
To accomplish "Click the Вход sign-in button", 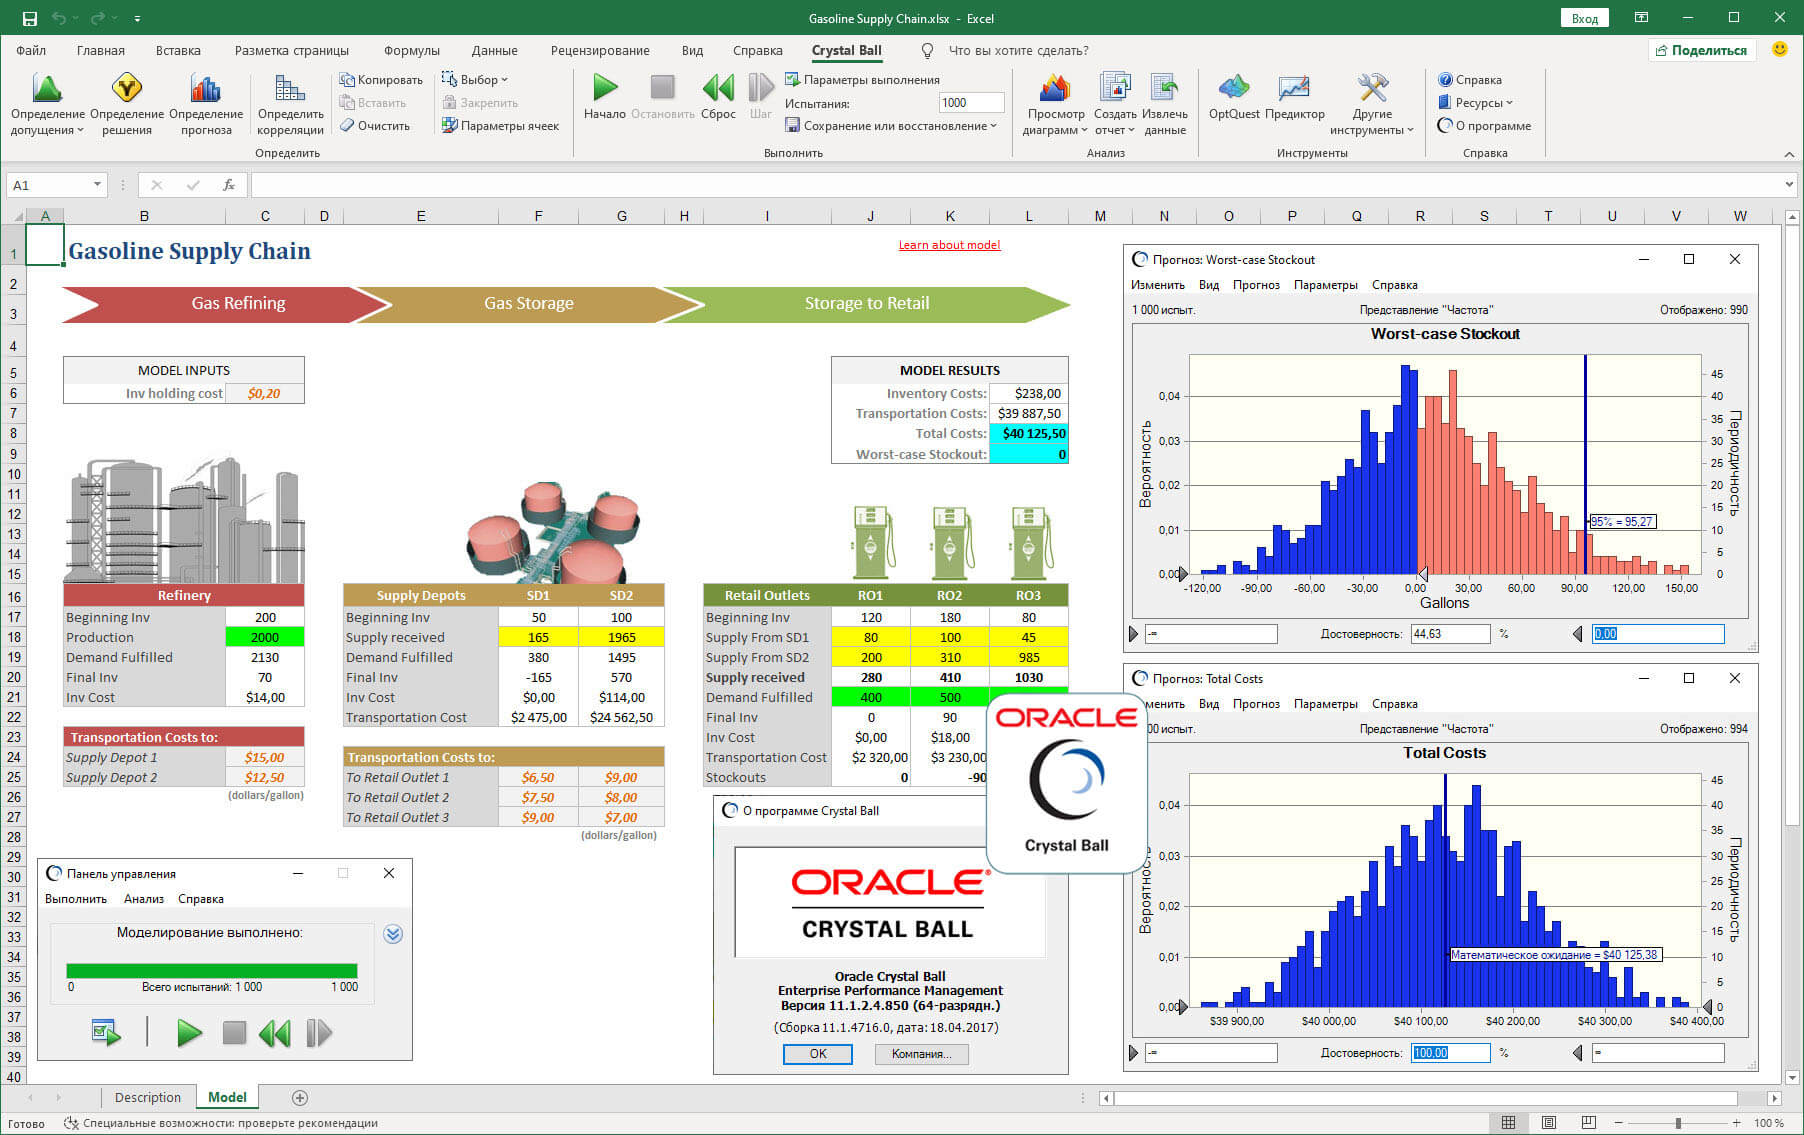I will point(1585,18).
